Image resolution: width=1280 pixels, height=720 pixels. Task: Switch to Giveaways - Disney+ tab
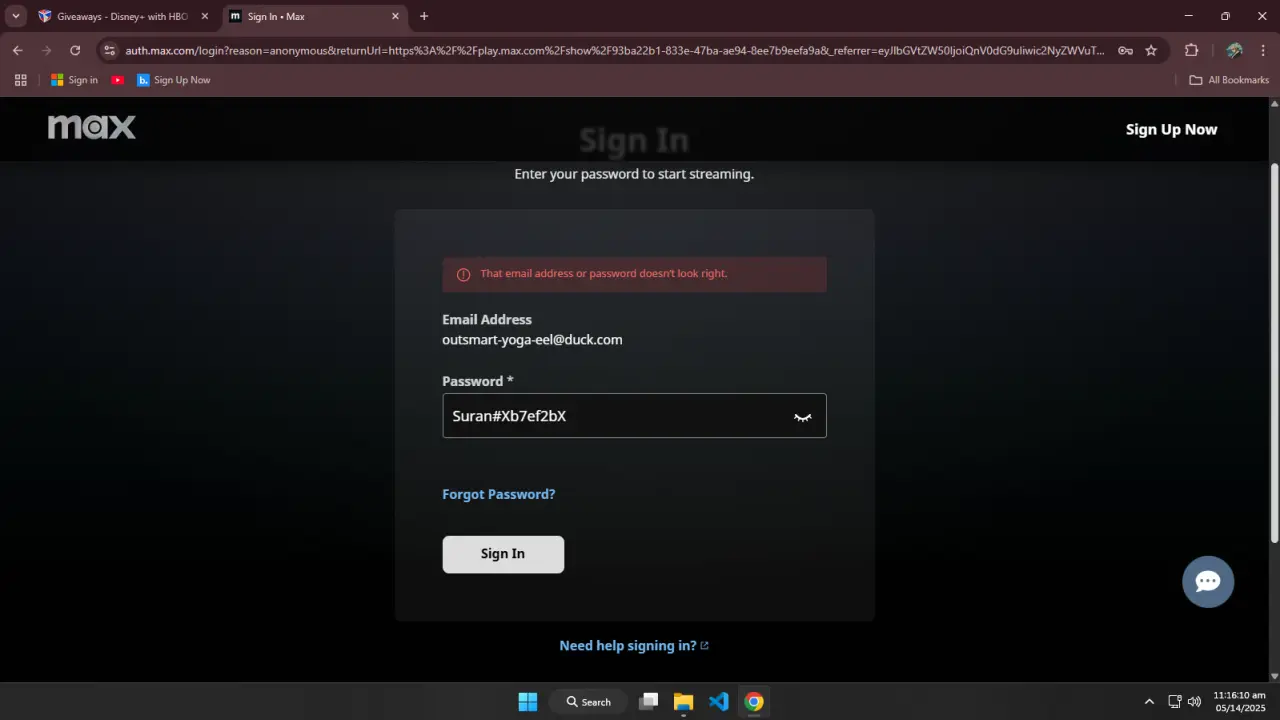122,16
